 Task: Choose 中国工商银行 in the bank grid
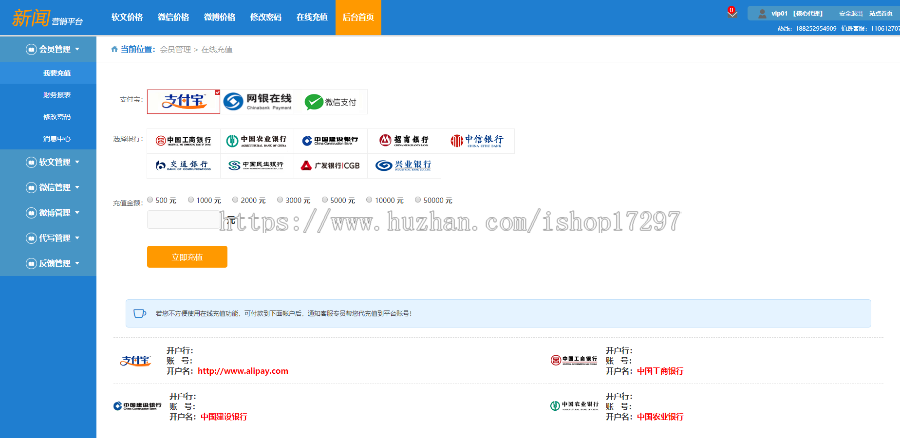click(184, 141)
